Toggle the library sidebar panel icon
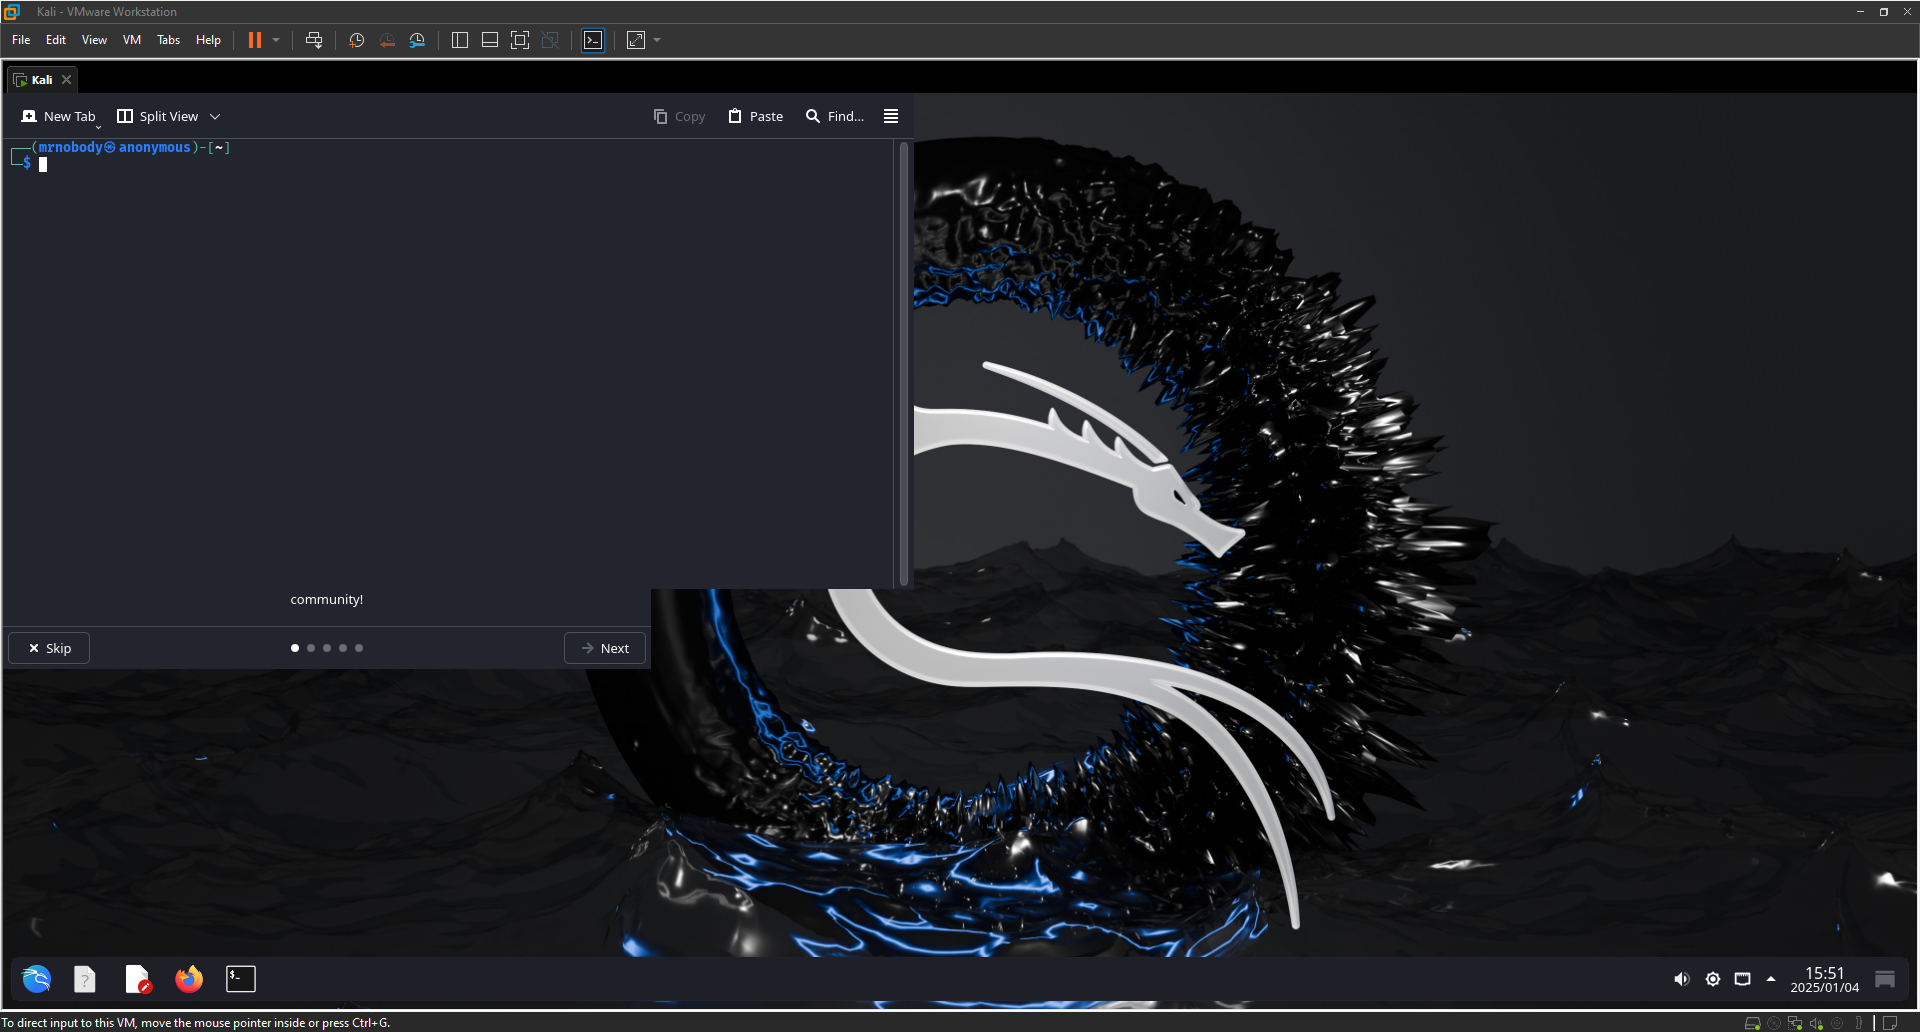The image size is (1920, 1032). 460,40
